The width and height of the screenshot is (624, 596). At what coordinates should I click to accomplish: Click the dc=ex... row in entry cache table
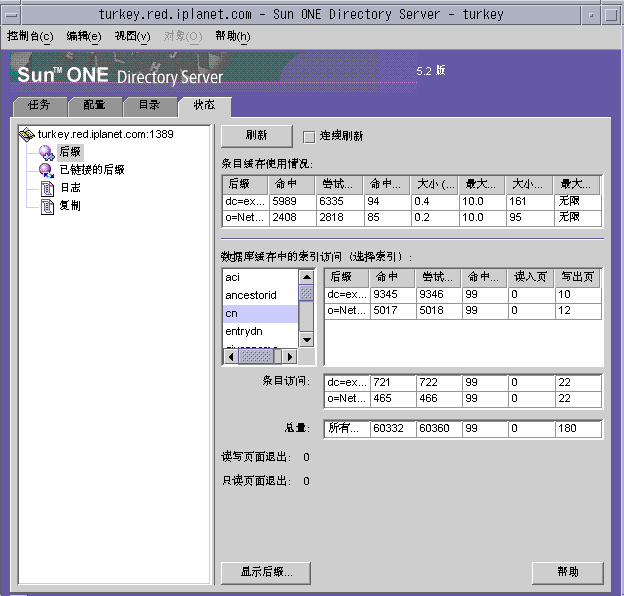pyautogui.click(x=411, y=202)
